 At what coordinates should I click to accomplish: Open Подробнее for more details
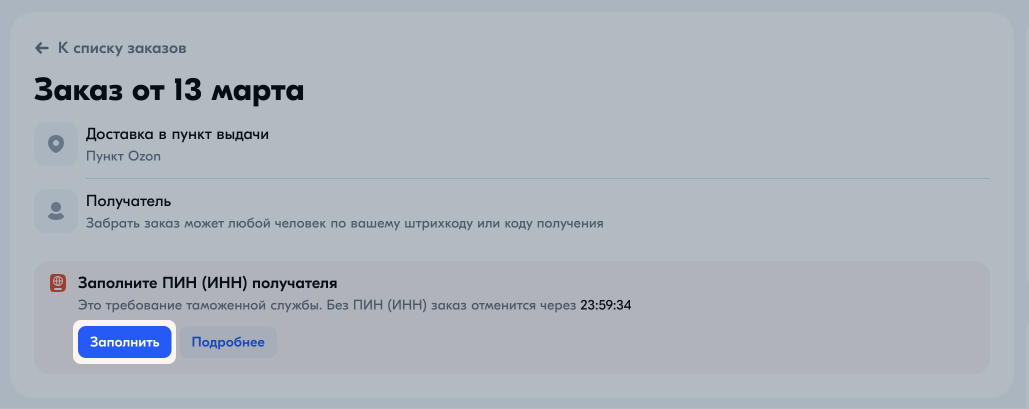click(228, 342)
